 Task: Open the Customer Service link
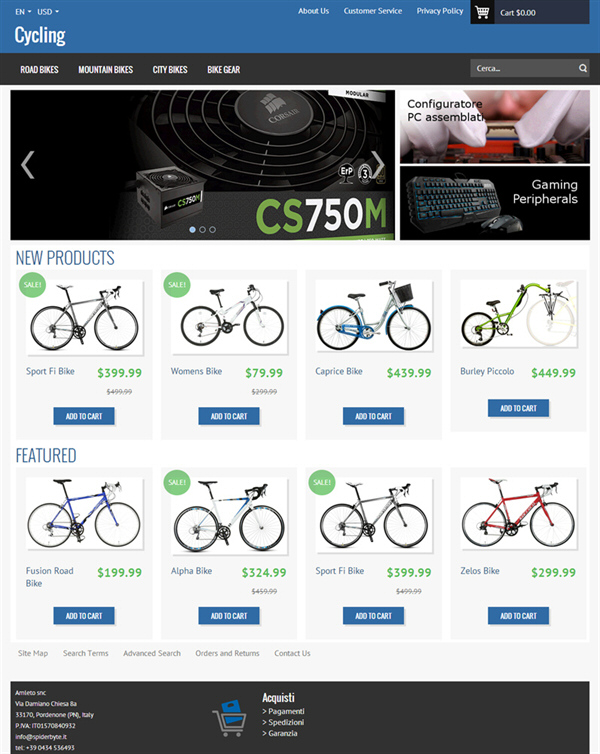pos(373,11)
